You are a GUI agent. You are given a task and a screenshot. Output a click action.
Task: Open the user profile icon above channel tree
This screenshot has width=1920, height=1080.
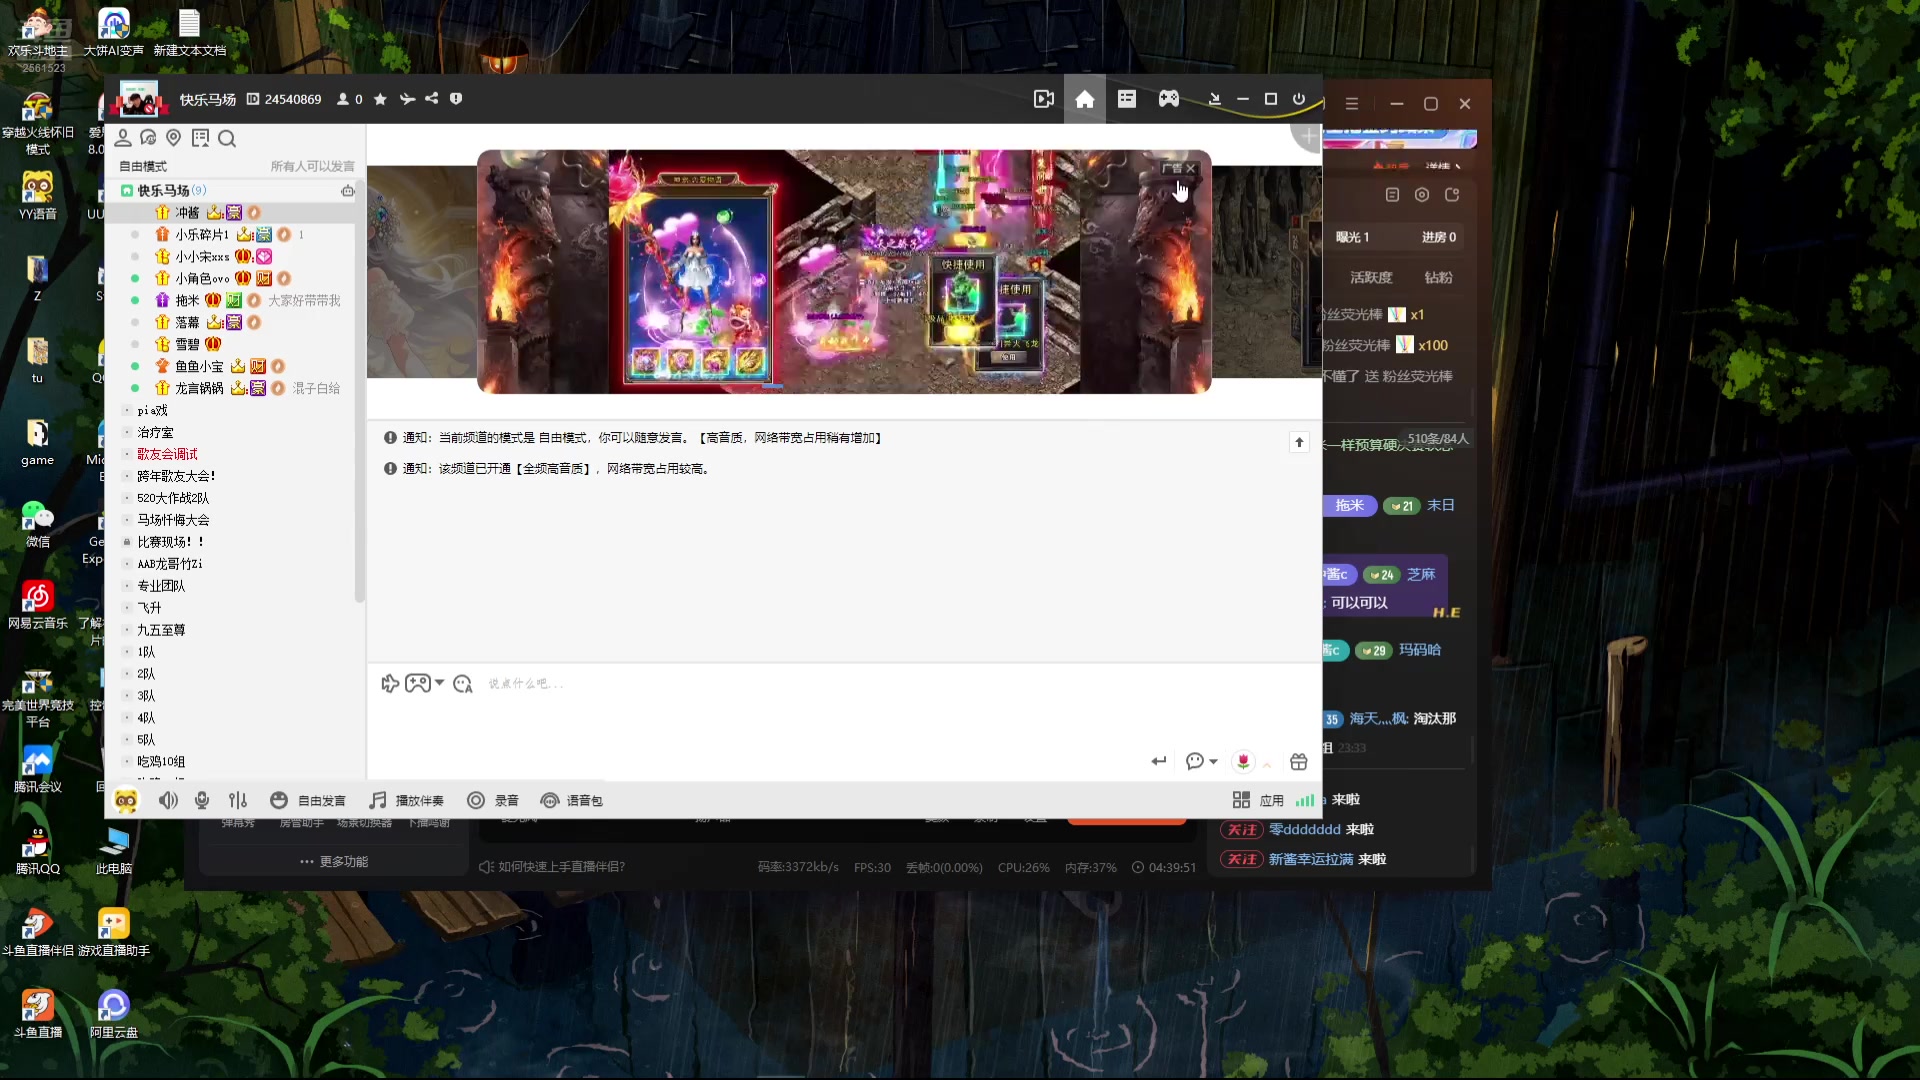tap(123, 138)
